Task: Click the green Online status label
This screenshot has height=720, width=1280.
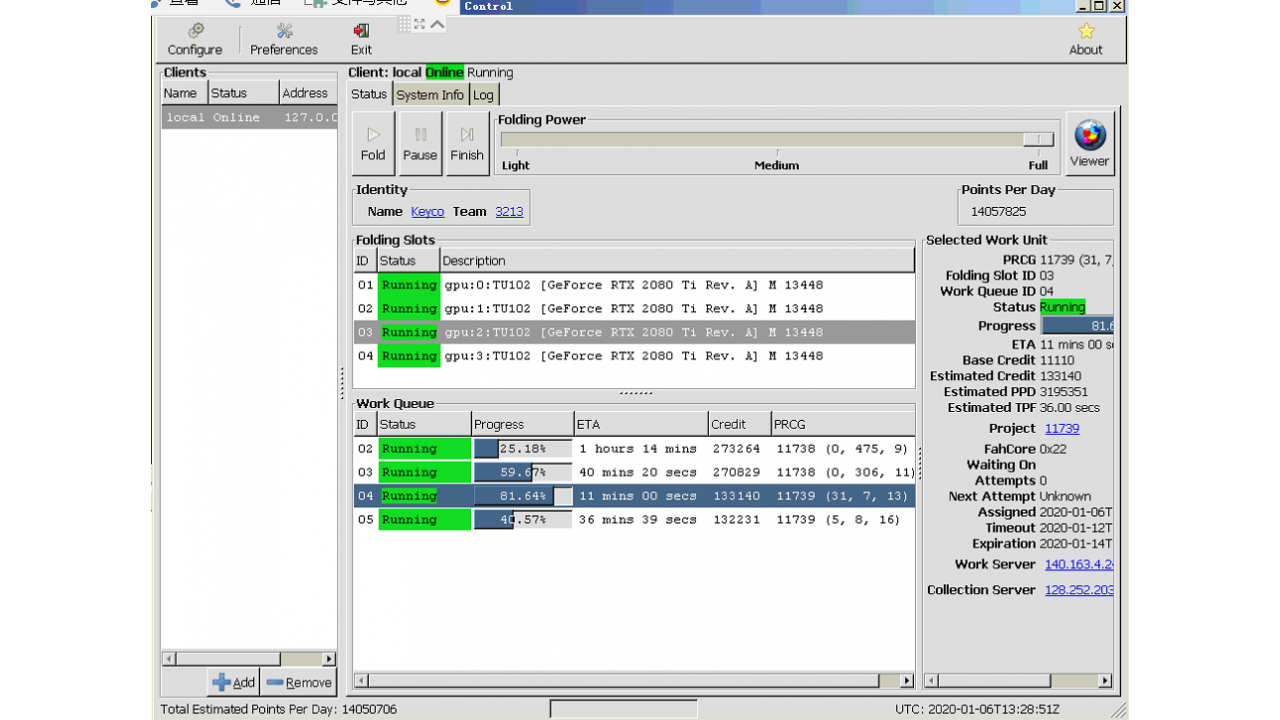Action: [444, 72]
